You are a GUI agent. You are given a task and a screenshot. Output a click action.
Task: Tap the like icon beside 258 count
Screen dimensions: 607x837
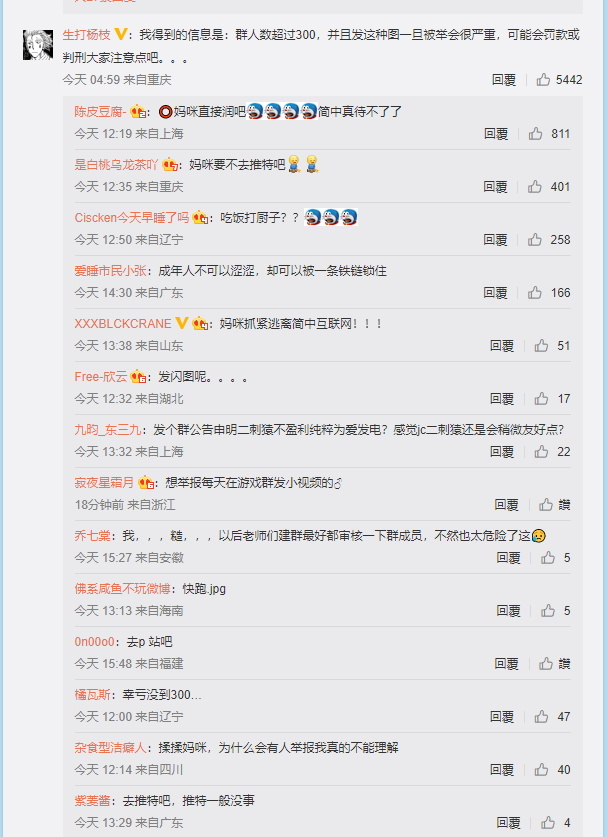tap(535, 240)
